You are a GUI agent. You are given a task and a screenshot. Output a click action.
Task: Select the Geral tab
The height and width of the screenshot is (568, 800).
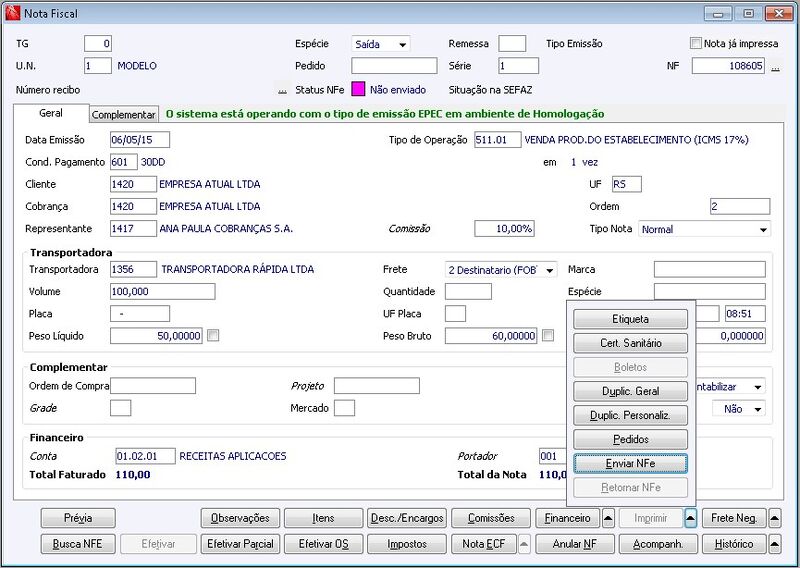coord(51,113)
